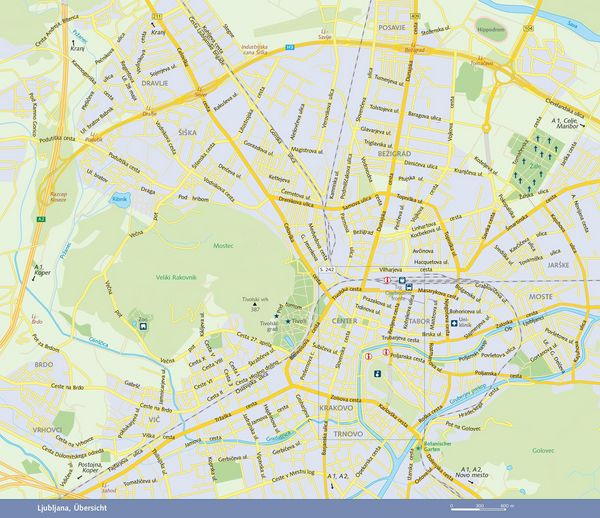Select the Tivolski vrh peak triangle marker
This screenshot has width=600, height=518.
(255, 304)
